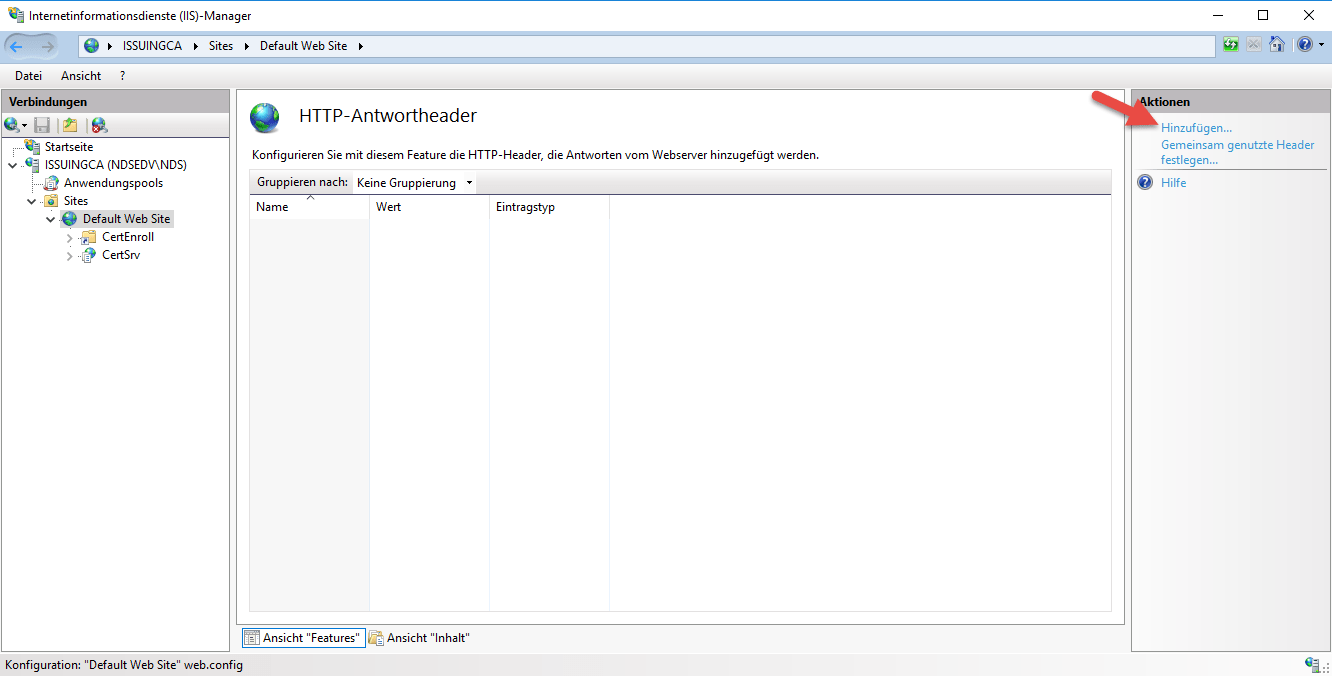The height and width of the screenshot is (676, 1332).
Task: Expand the CertEnroll node
Action: point(69,237)
